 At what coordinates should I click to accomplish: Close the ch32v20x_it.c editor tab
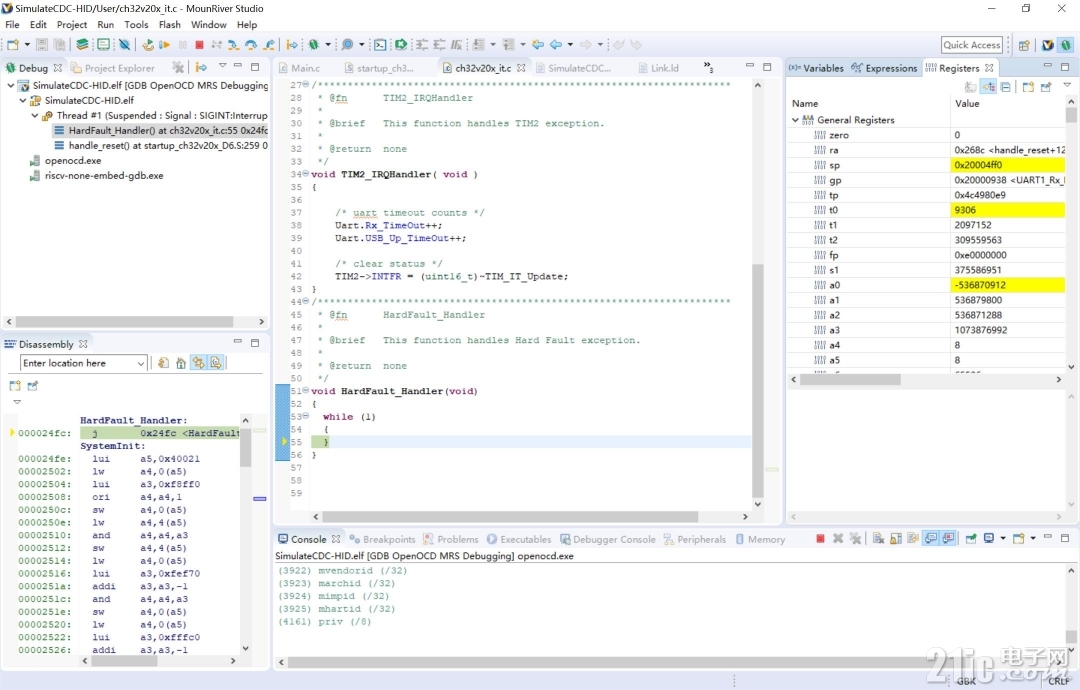click(x=521, y=67)
